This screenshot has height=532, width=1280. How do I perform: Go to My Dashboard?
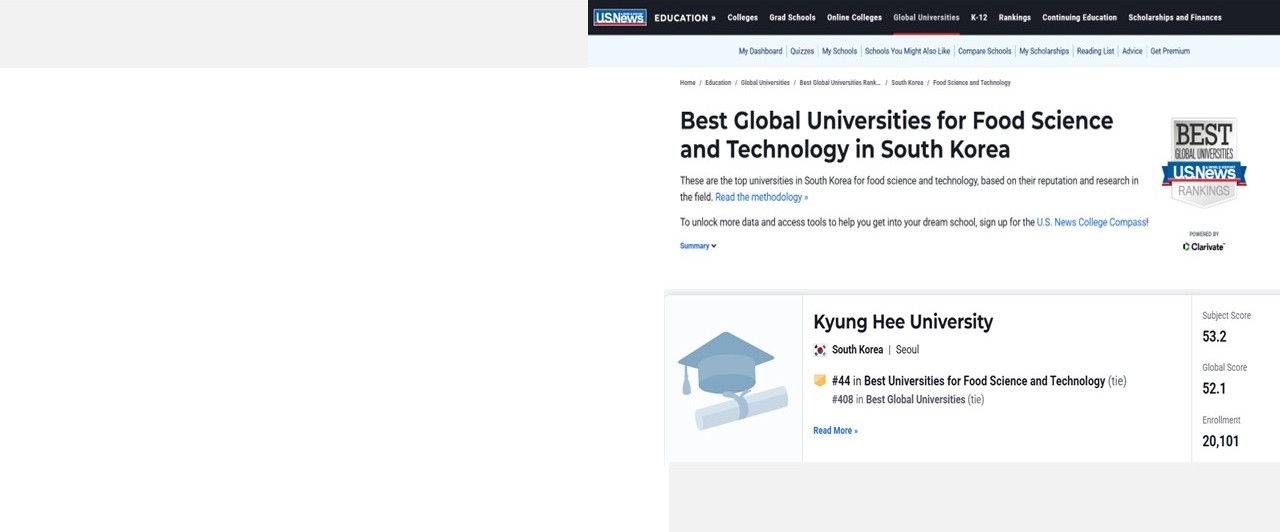click(x=761, y=51)
